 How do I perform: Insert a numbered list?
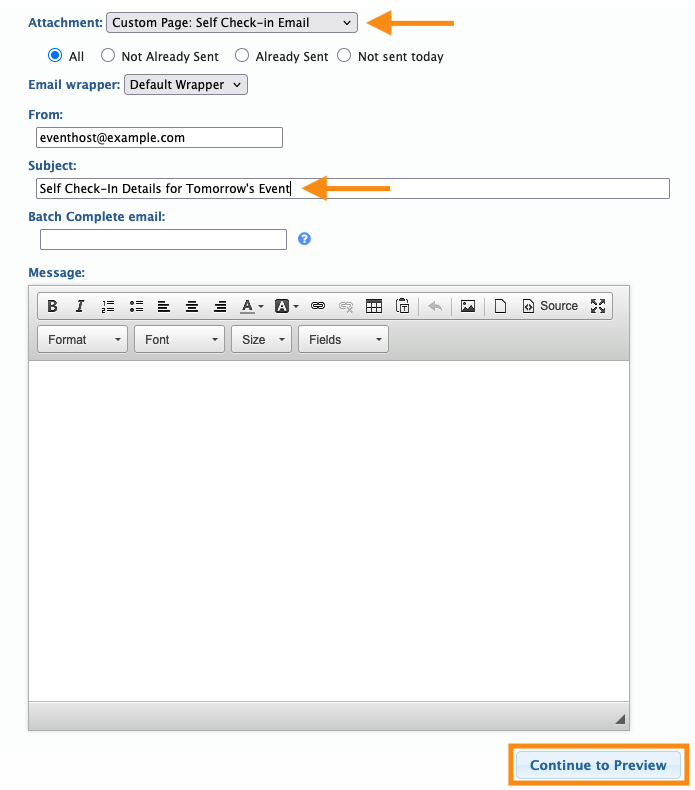point(108,306)
